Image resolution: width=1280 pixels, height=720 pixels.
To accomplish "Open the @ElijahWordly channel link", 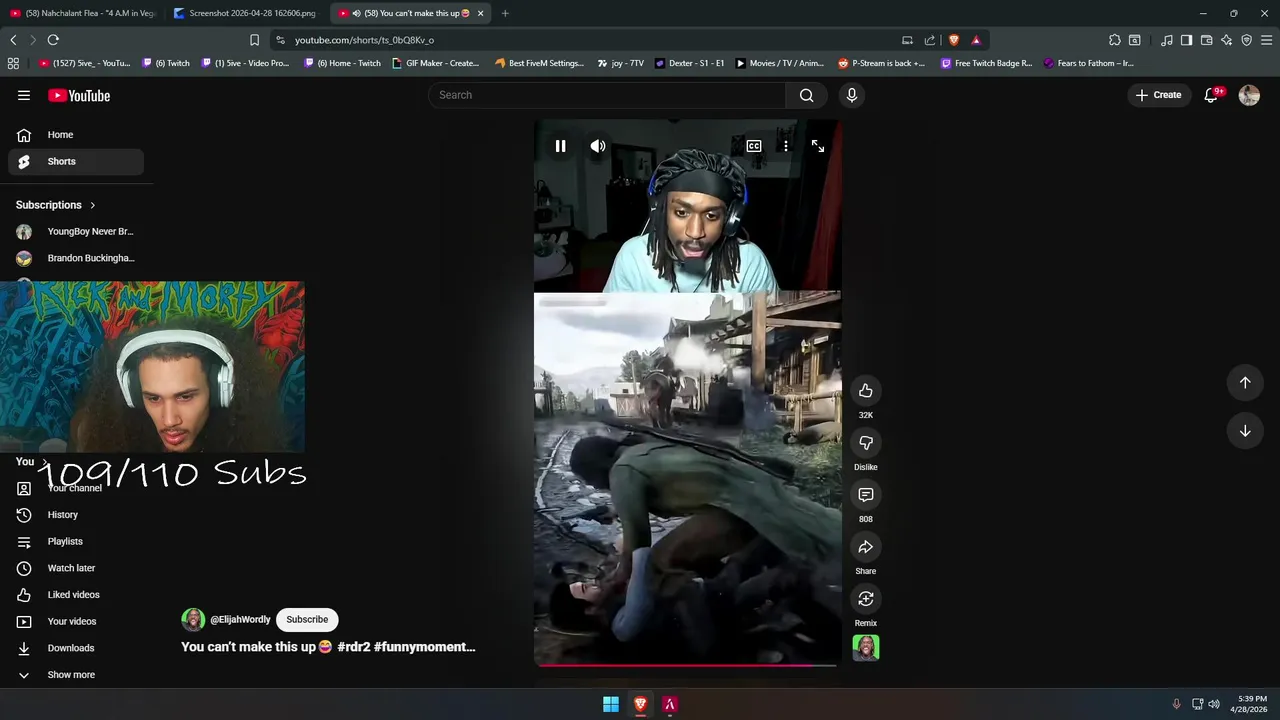I will click(240, 619).
